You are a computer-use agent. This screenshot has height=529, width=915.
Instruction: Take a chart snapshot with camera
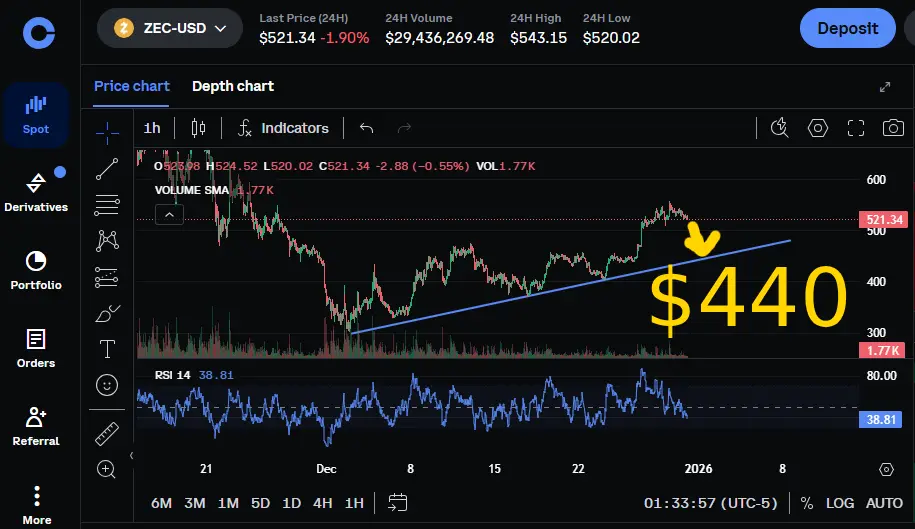click(x=893, y=128)
